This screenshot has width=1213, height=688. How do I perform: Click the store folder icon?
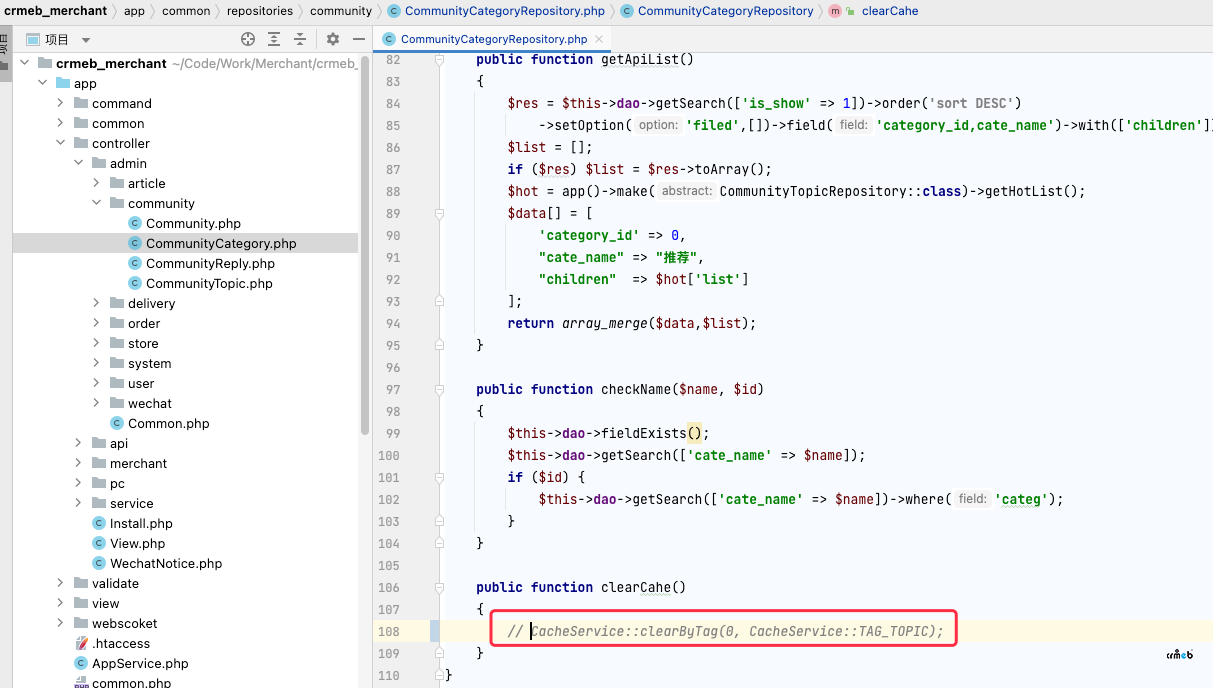[x=117, y=343]
